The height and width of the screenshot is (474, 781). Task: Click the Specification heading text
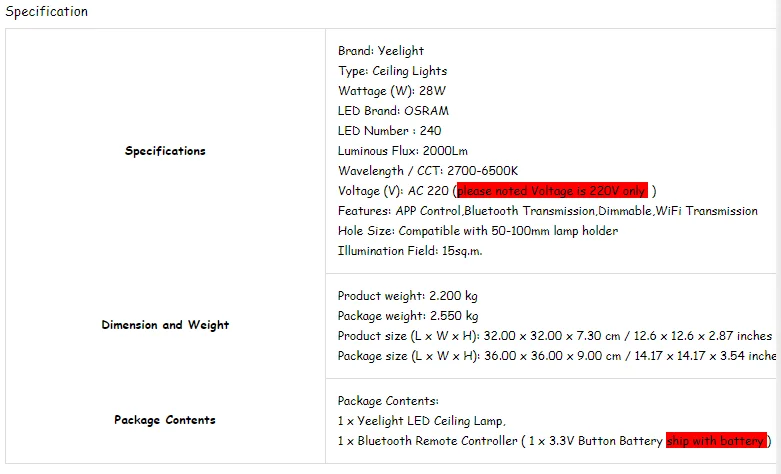click(x=46, y=11)
